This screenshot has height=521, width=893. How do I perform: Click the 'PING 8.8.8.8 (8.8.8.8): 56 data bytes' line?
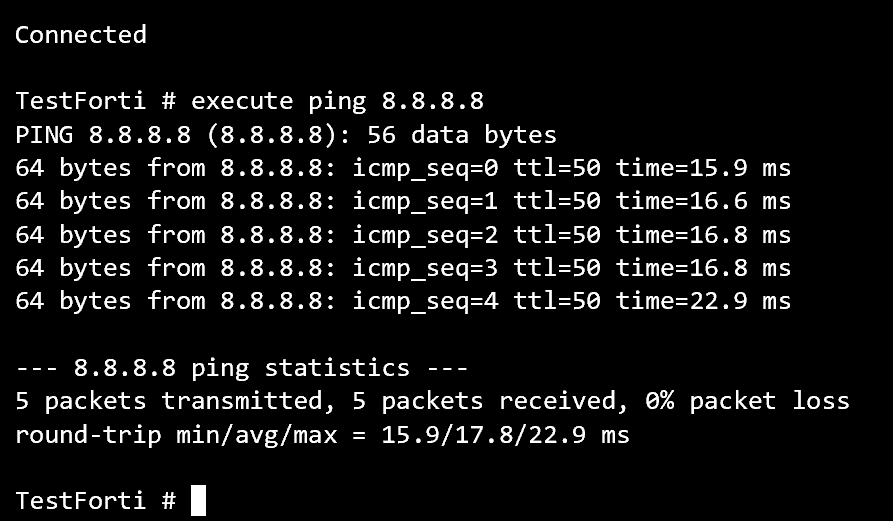[x=286, y=135]
